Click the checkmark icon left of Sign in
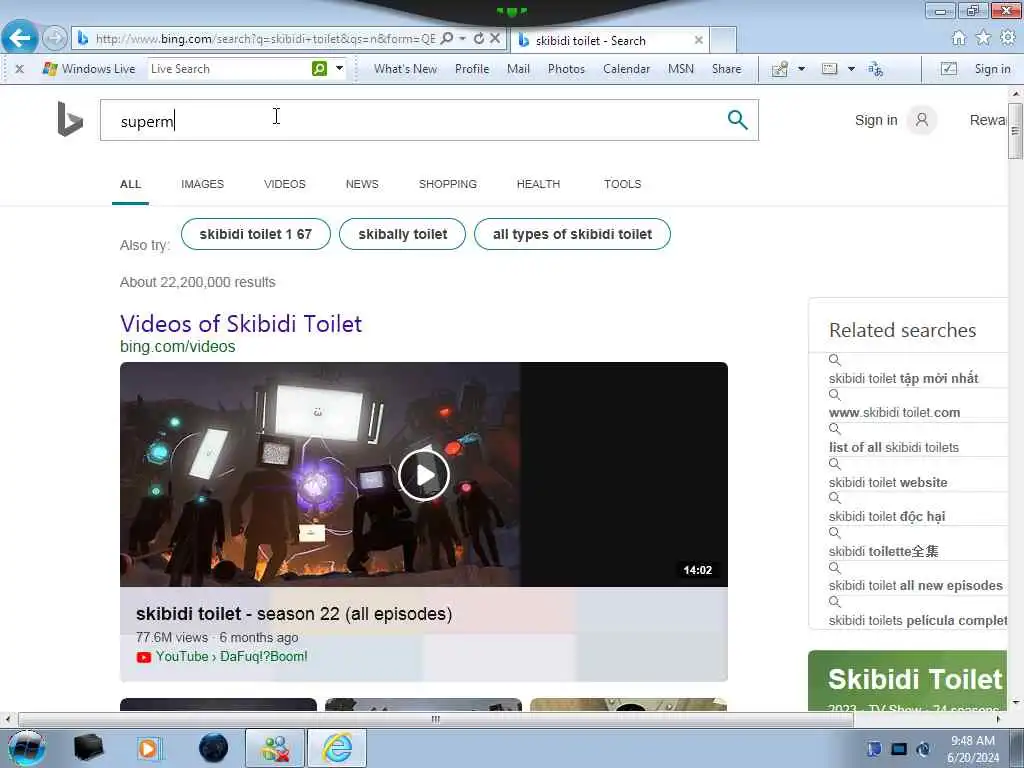1024x768 pixels. pyautogui.click(x=948, y=69)
